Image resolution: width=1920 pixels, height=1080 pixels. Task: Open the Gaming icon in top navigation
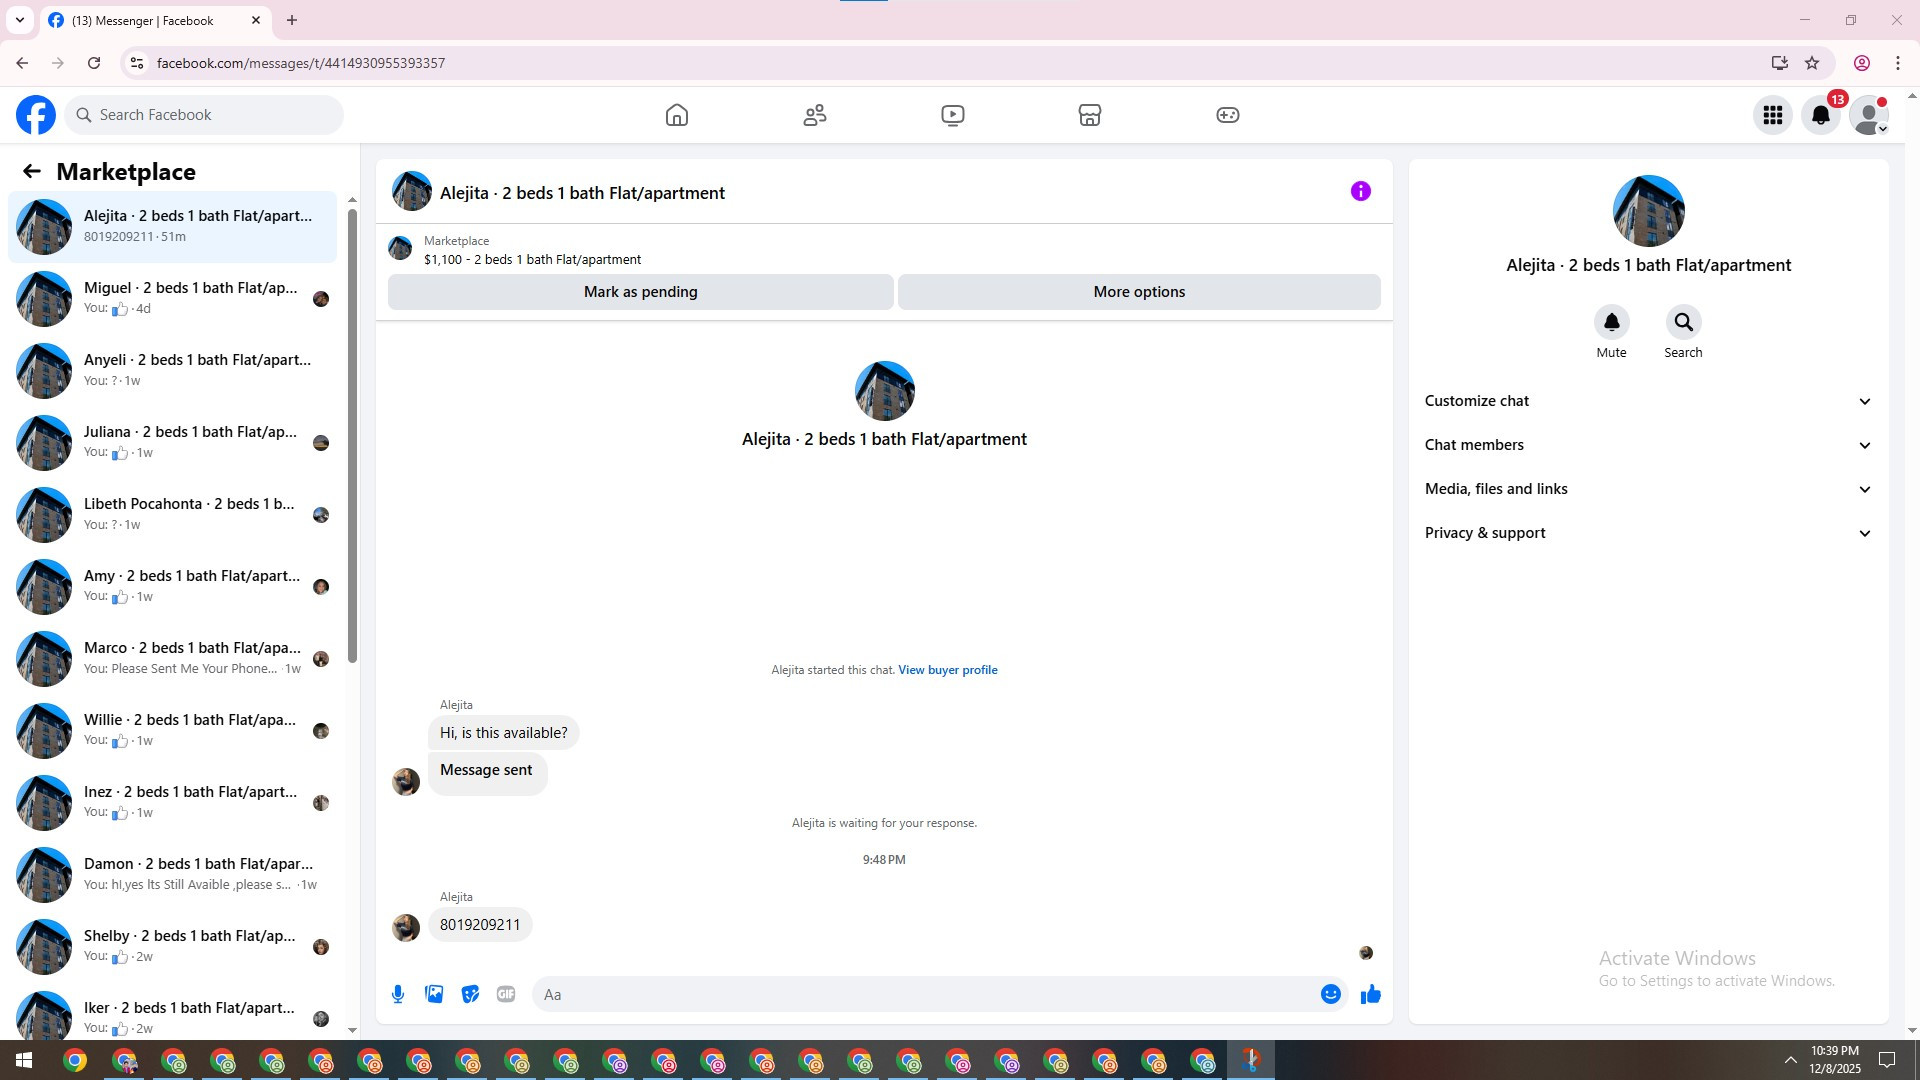(x=1228, y=115)
